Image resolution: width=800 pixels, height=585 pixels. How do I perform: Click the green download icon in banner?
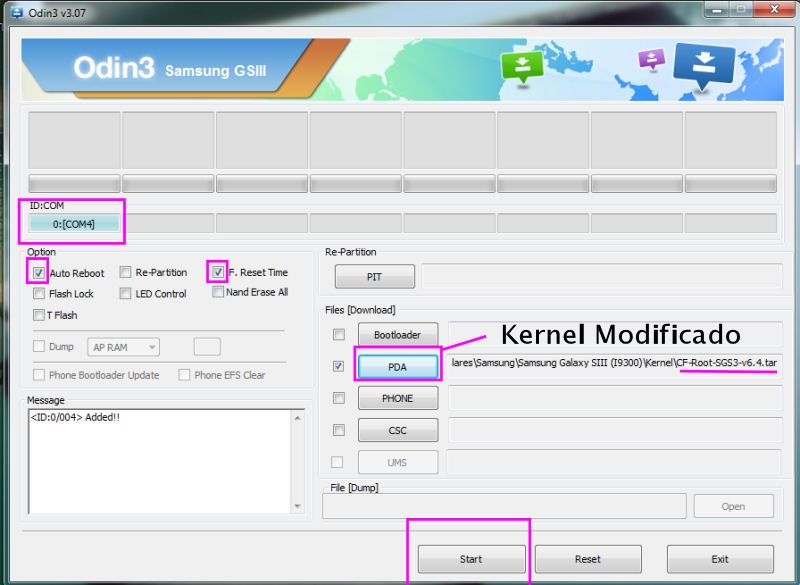pos(522,67)
